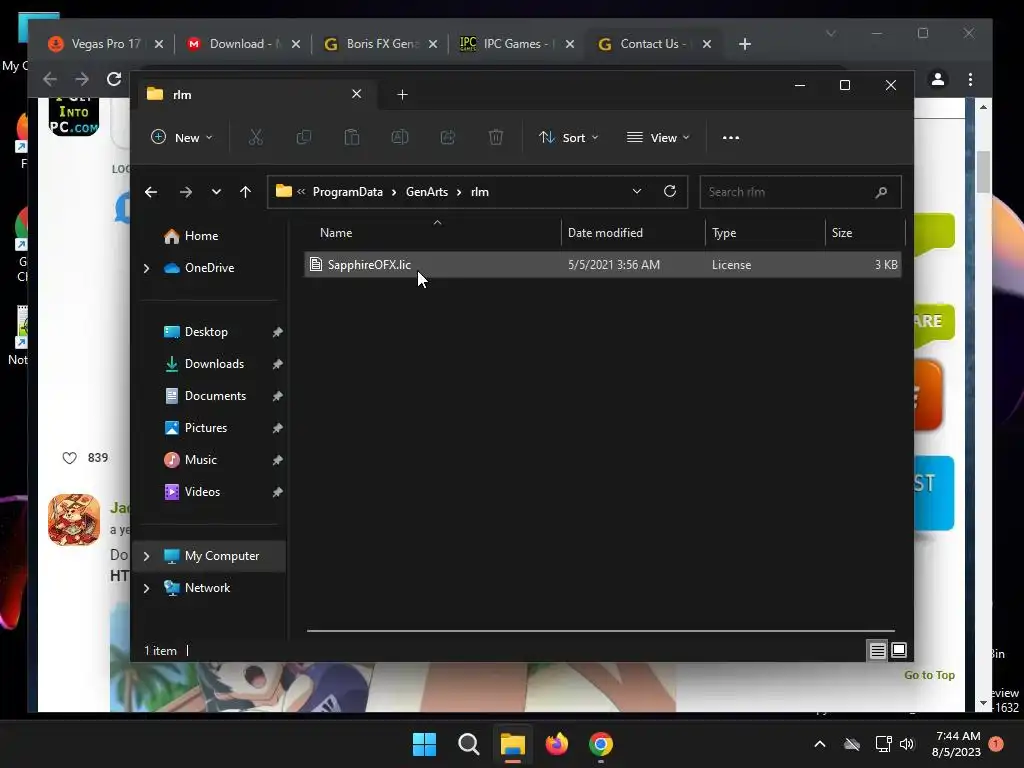Click the Paste clipboard icon
This screenshot has width=1024, height=768.
[351, 138]
